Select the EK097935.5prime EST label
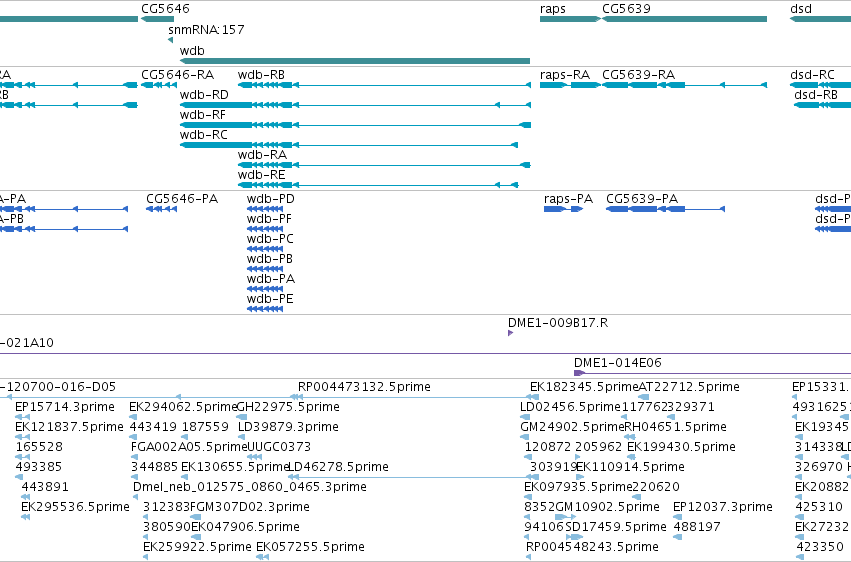851x562 pixels. coord(578,487)
